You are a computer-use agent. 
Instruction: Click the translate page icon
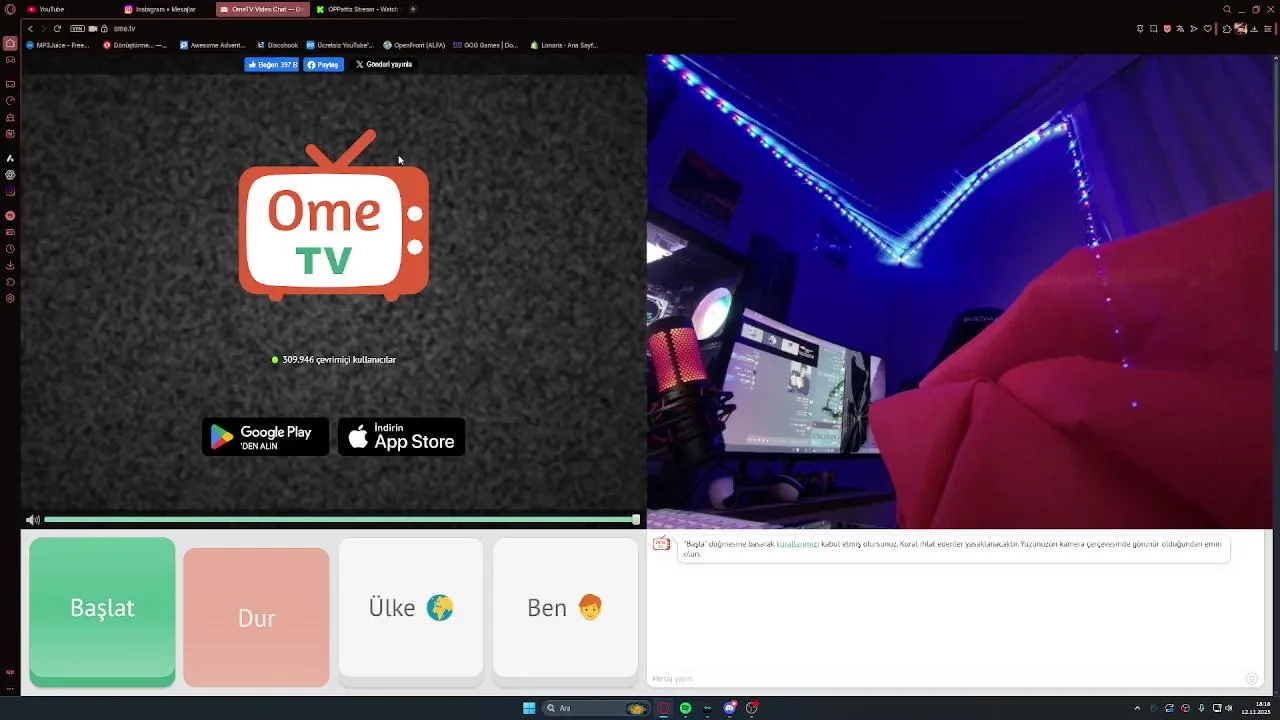point(1180,29)
